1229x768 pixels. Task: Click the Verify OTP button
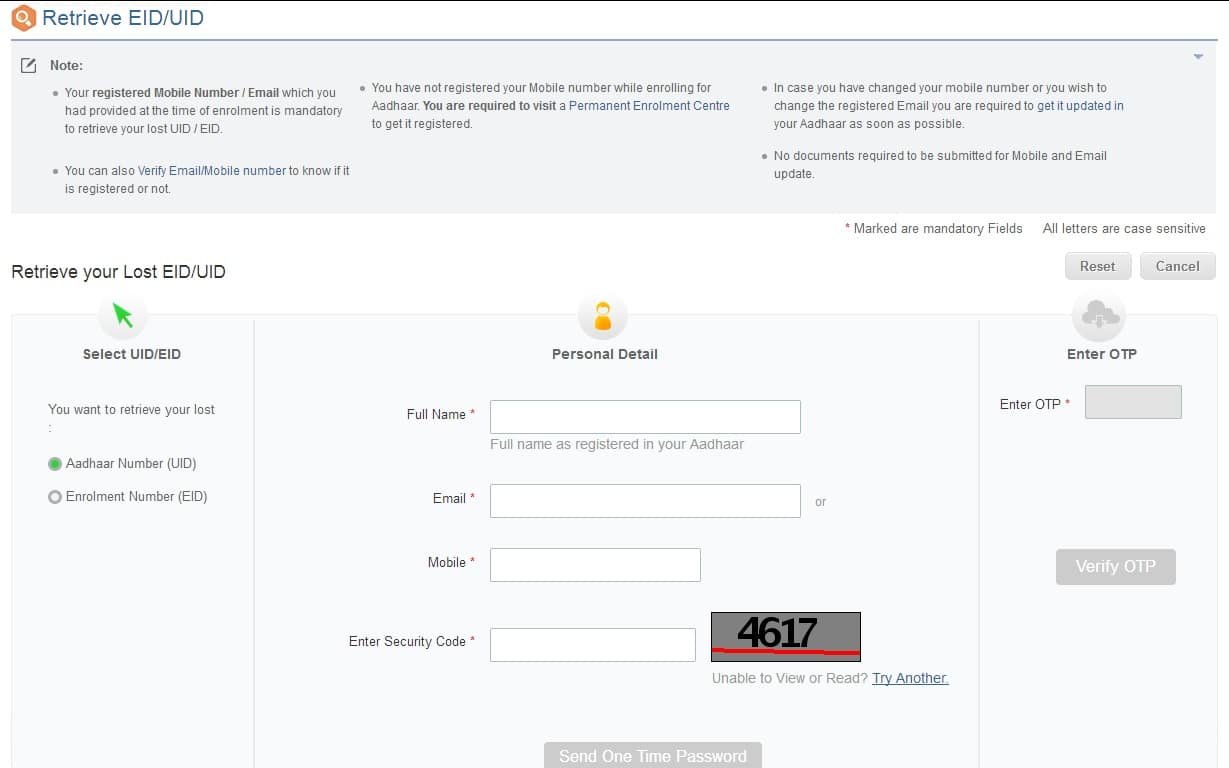(x=1115, y=566)
